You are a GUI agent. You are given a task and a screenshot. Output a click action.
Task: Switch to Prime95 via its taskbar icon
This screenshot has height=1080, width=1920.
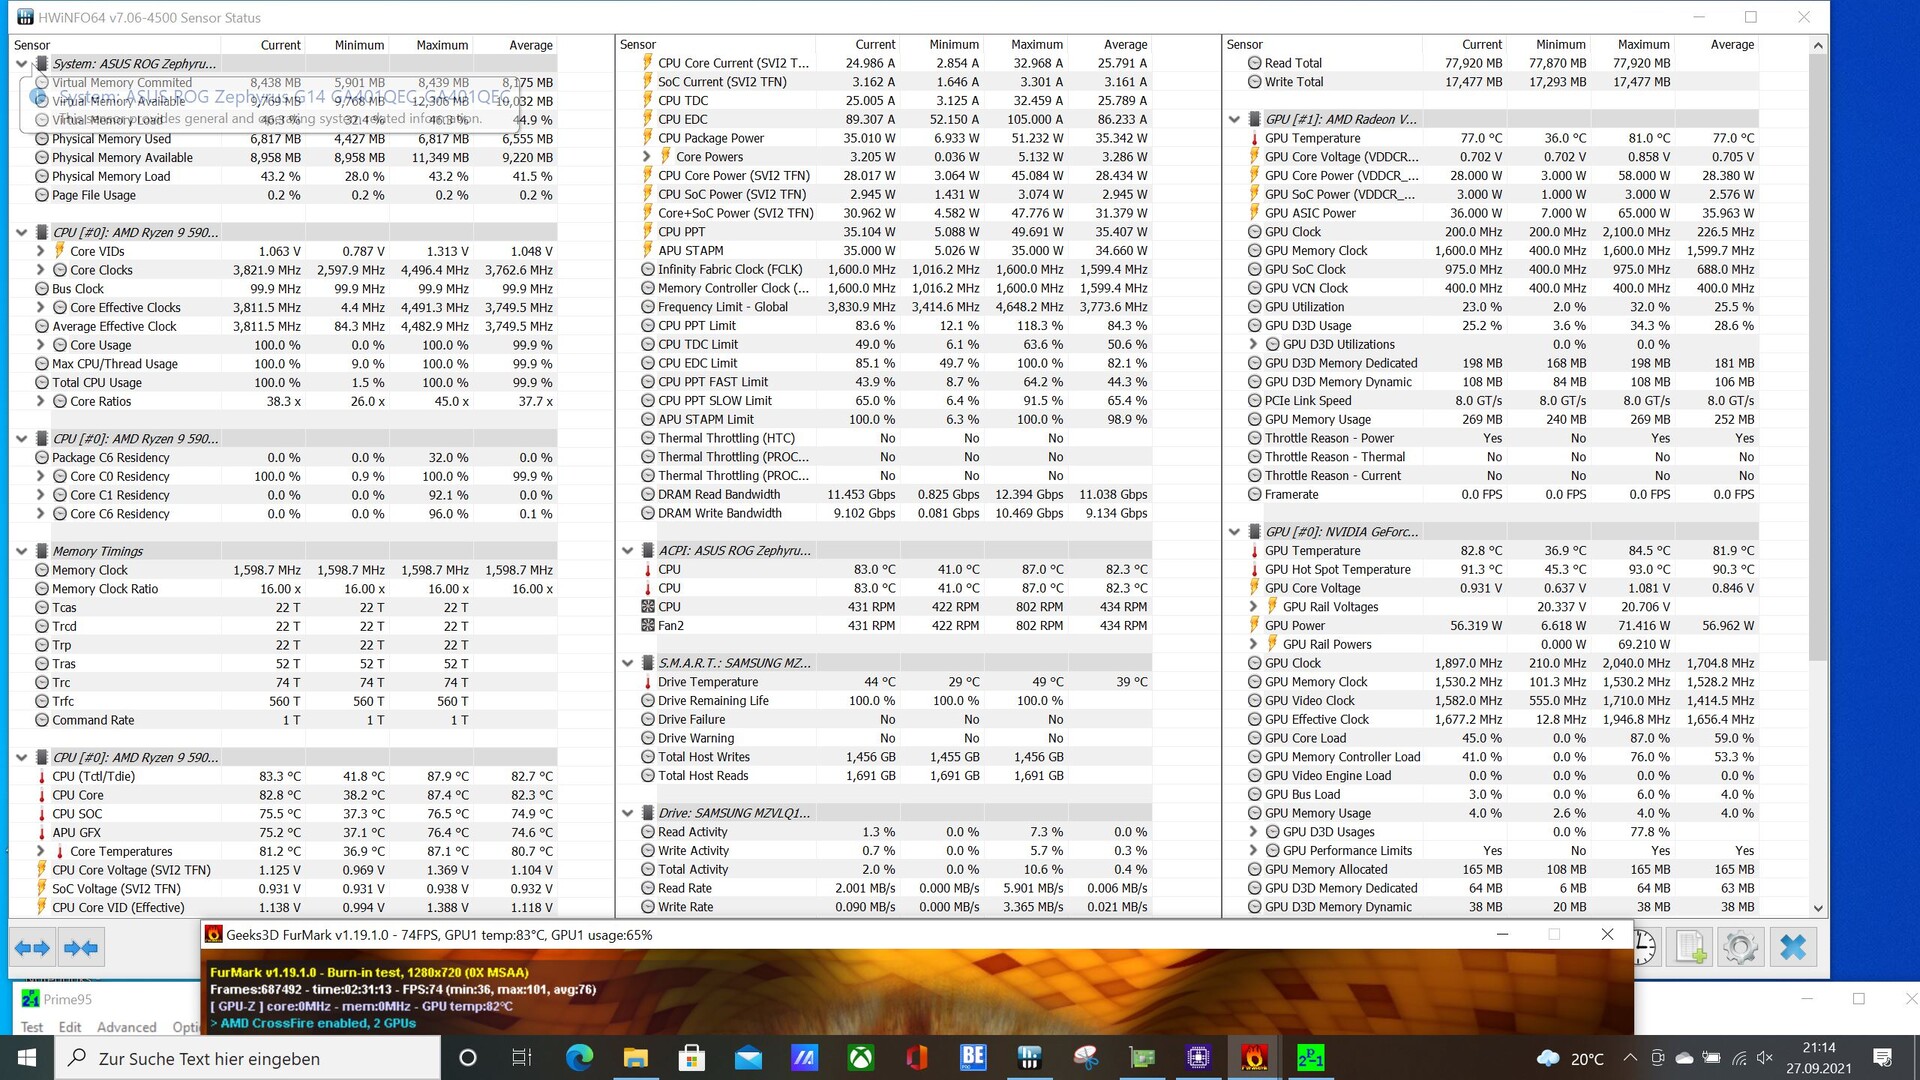click(x=1310, y=1057)
